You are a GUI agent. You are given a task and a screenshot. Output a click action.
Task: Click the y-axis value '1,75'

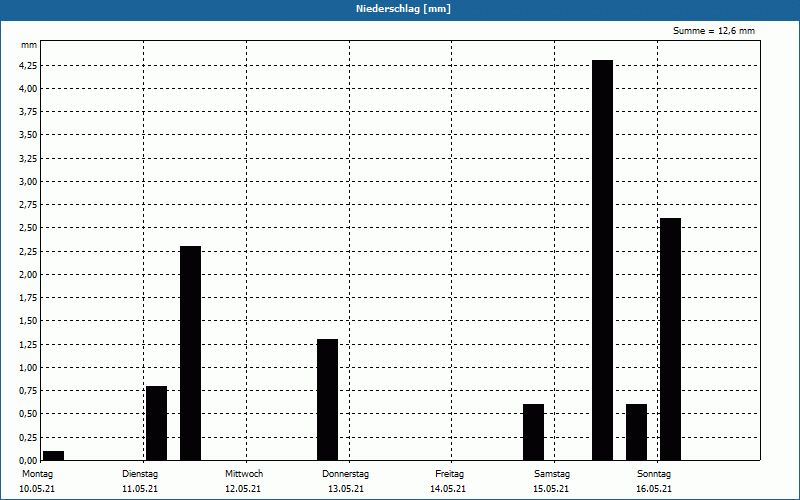(28, 298)
